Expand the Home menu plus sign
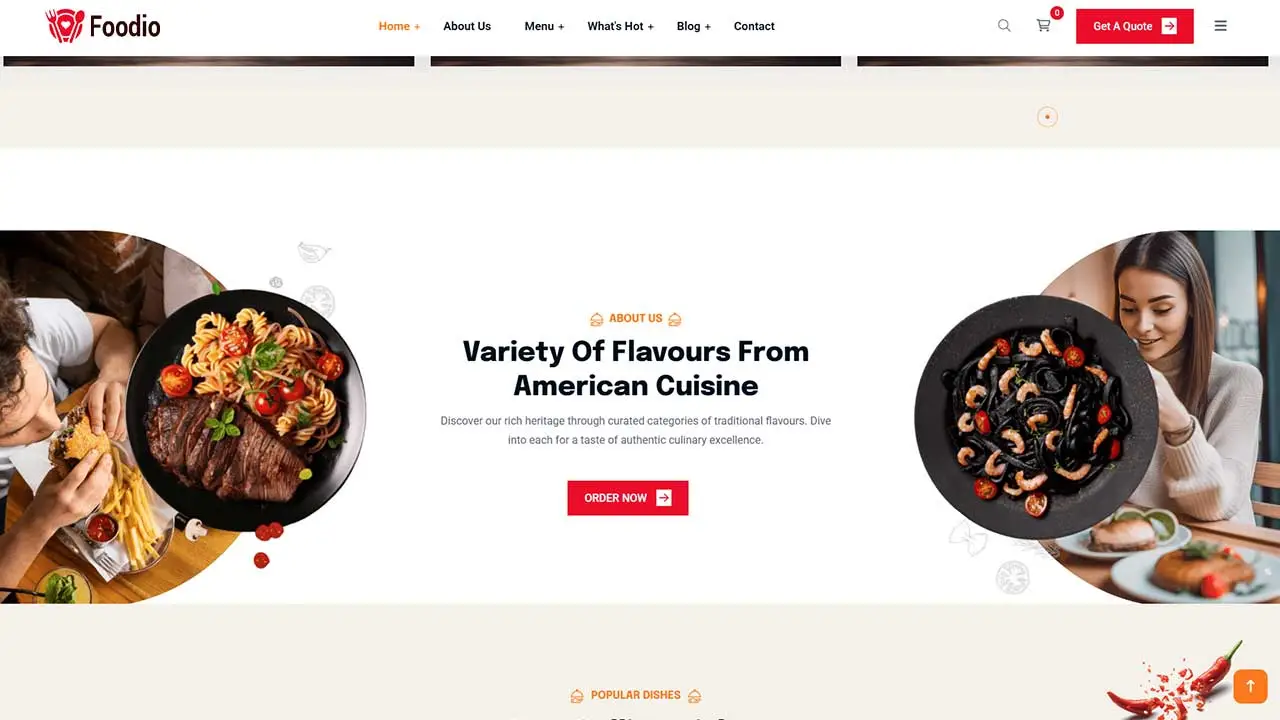 [417, 27]
